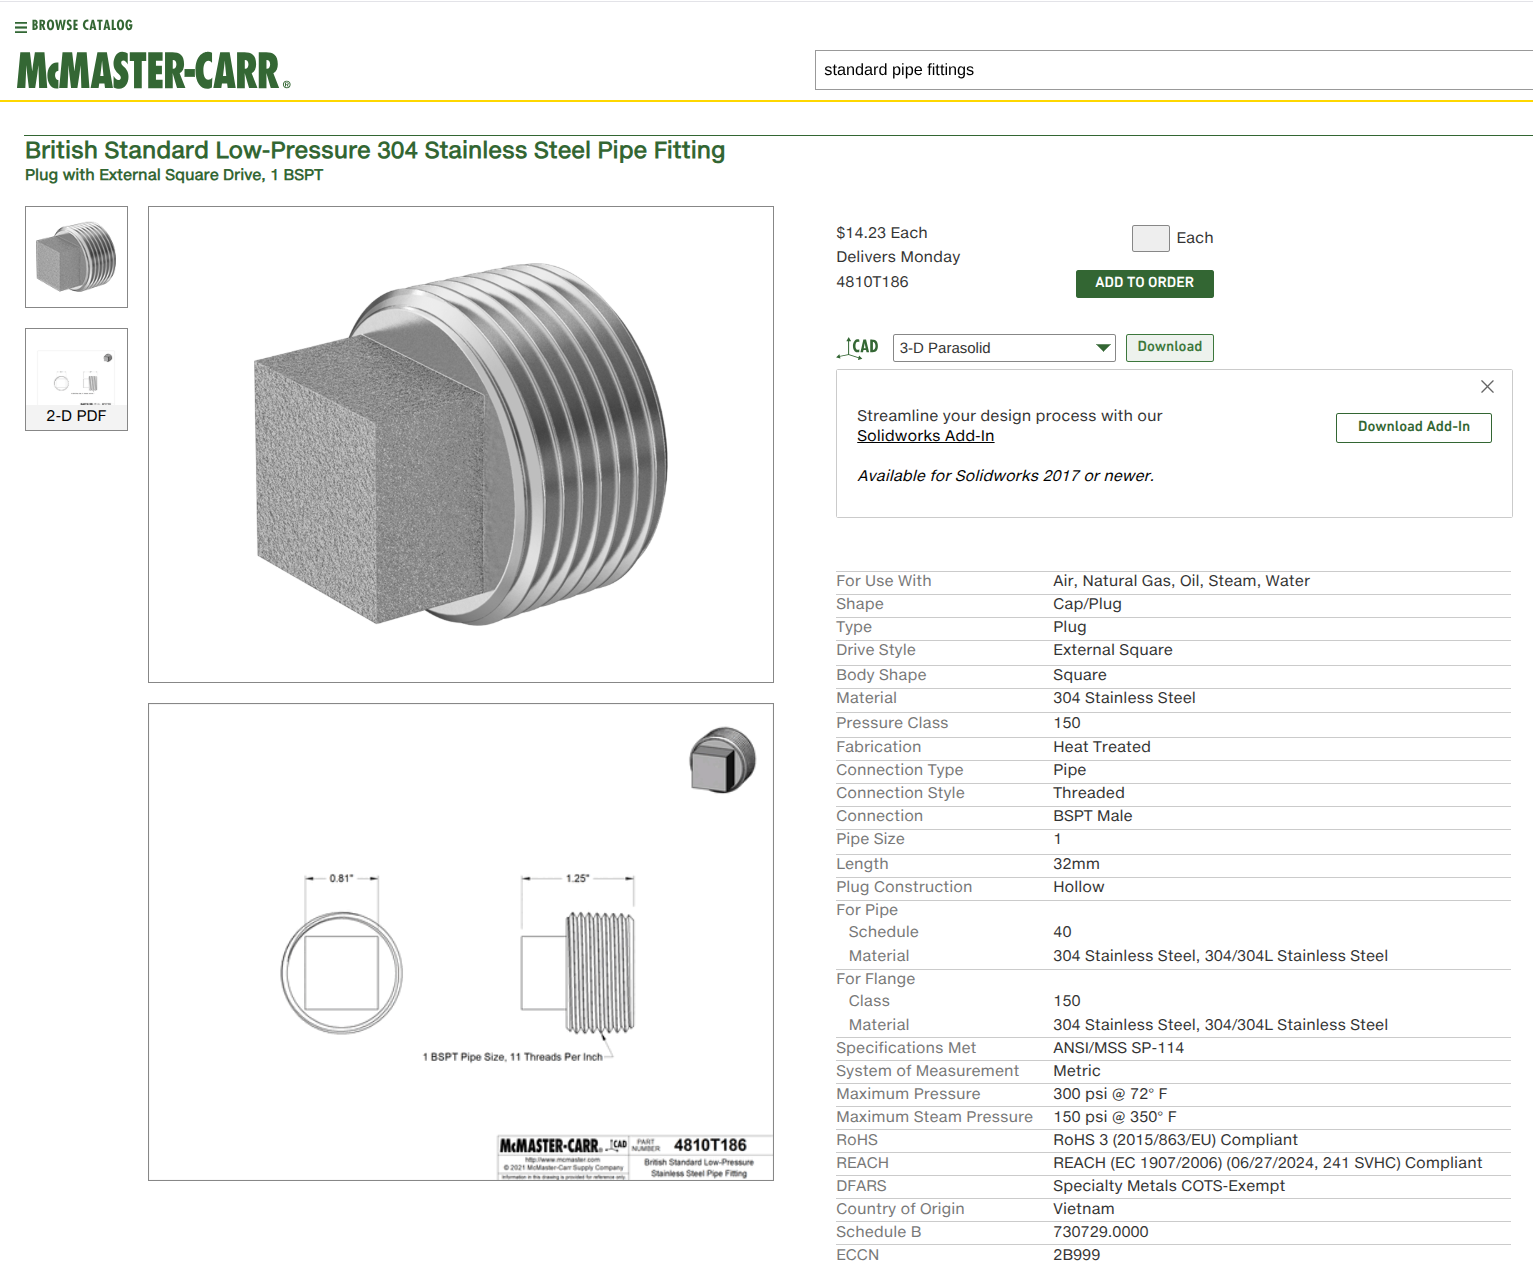Click the Air, Natural Gas, Oil, Steam, Water value

[1181, 581]
